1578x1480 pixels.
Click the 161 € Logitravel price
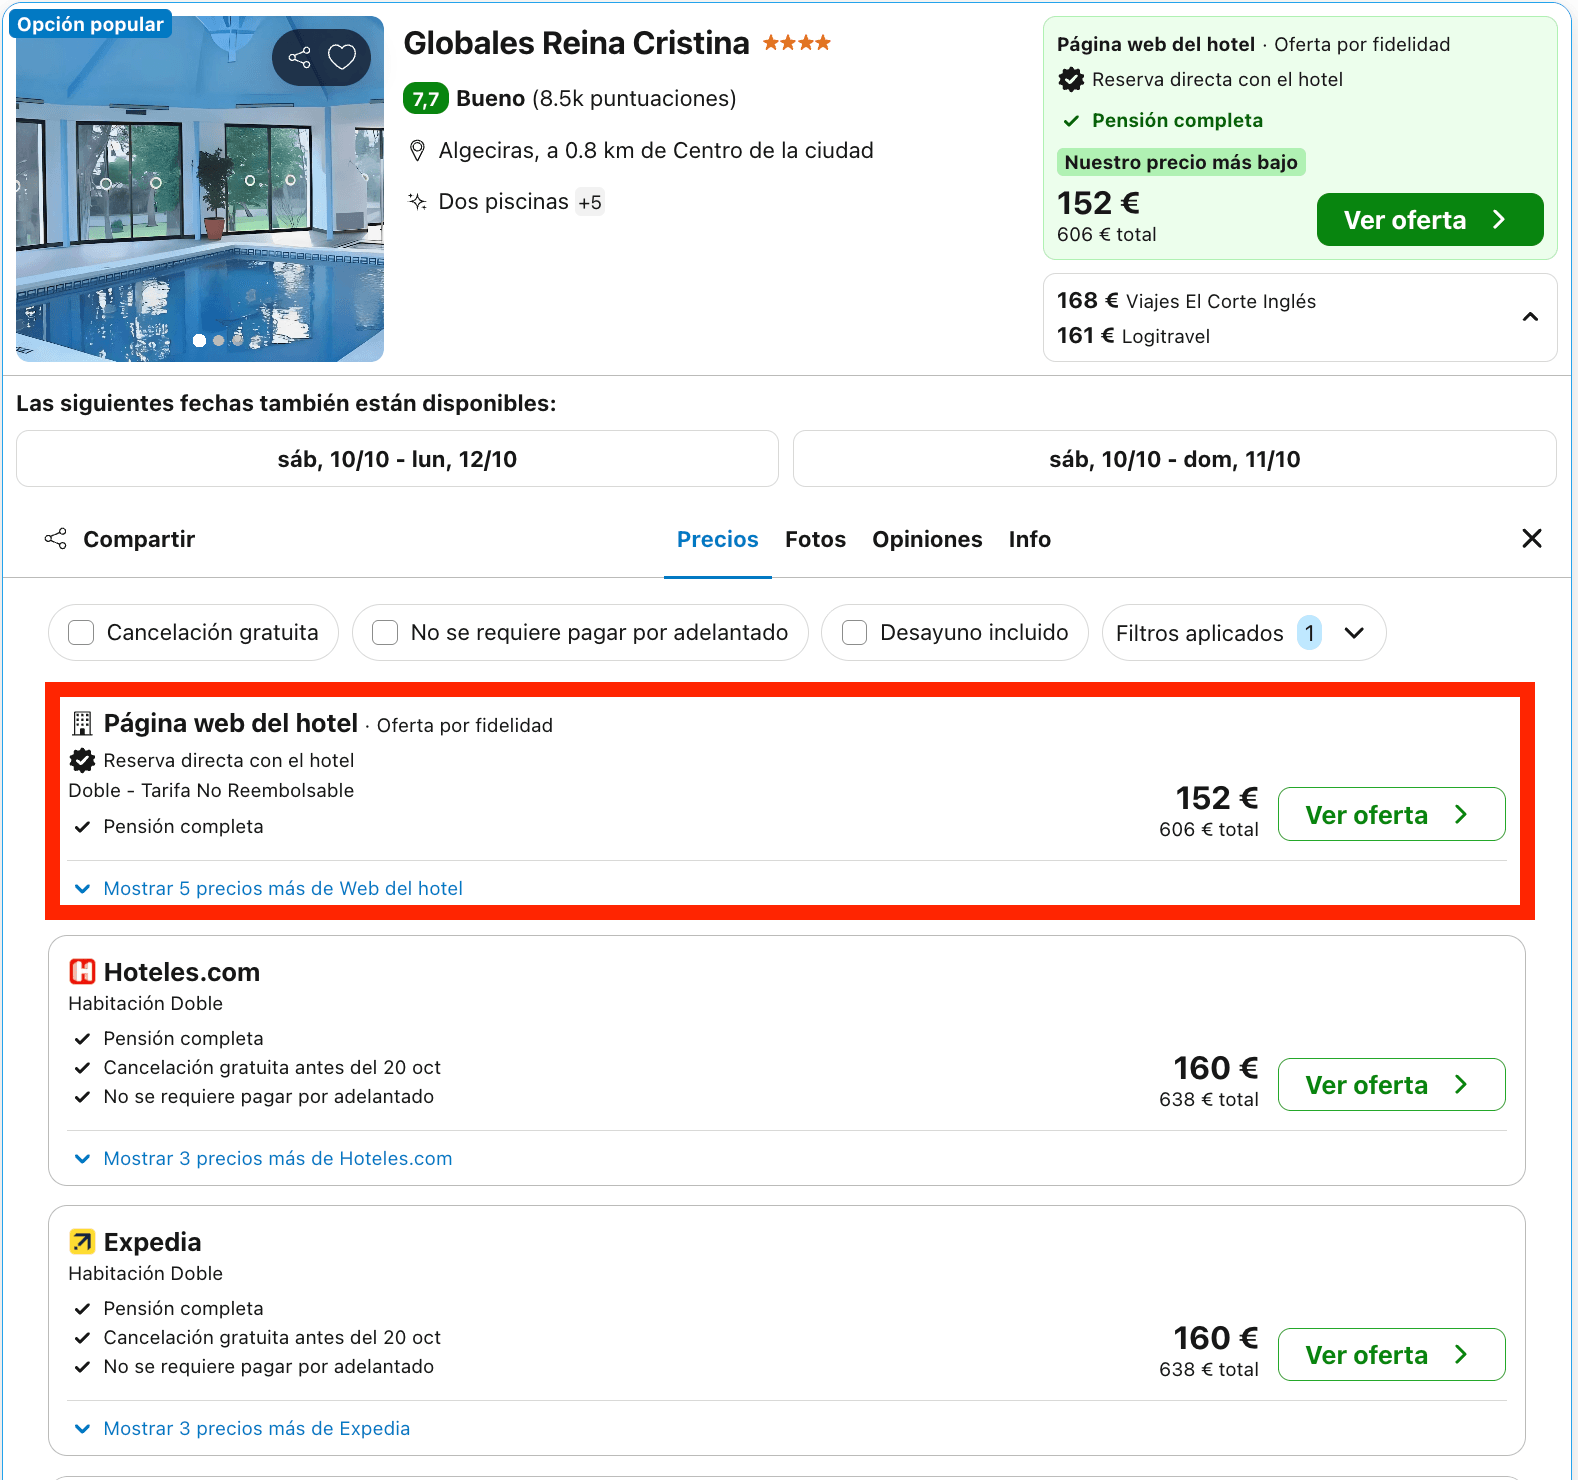pos(1133,336)
